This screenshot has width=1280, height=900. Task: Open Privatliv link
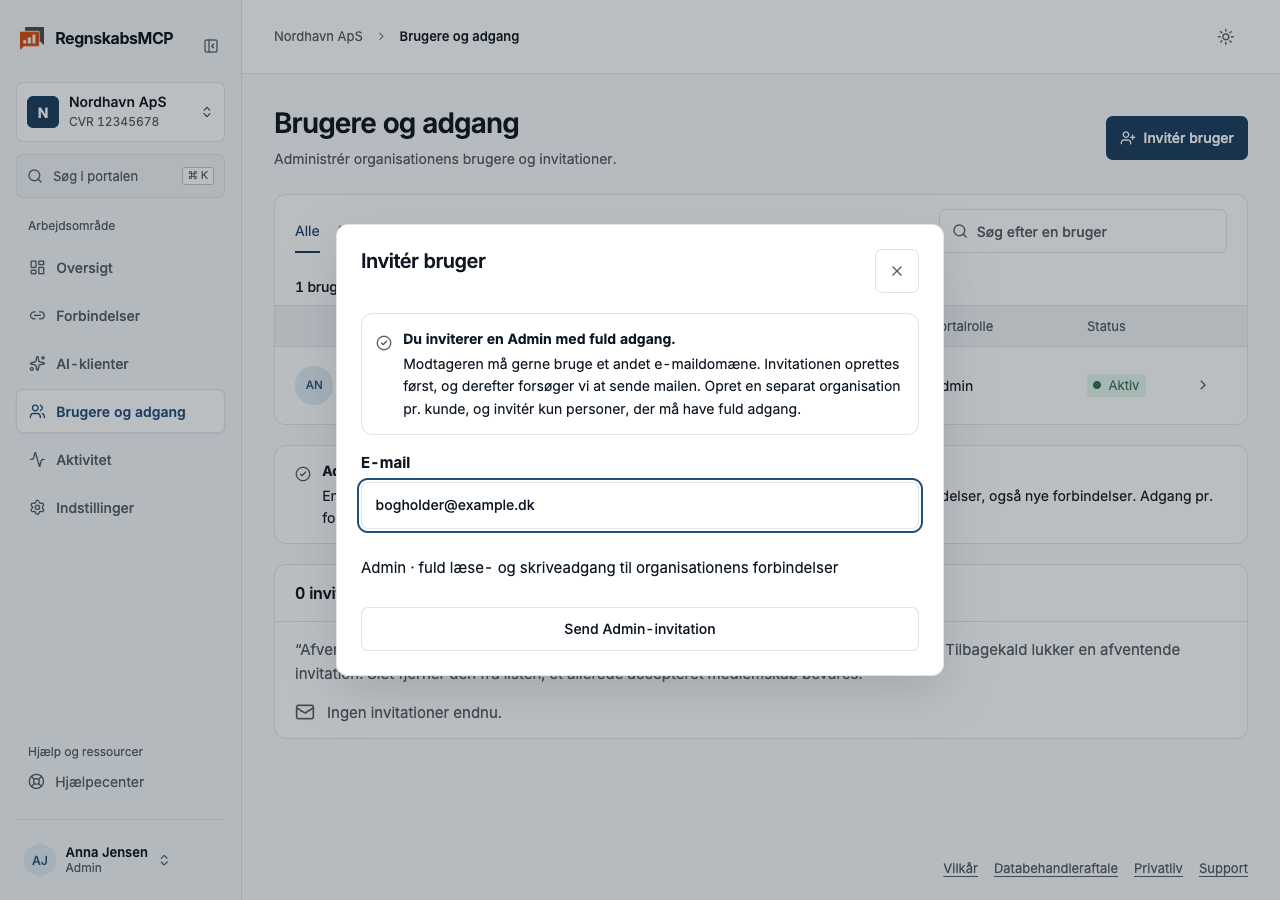tap(1158, 868)
